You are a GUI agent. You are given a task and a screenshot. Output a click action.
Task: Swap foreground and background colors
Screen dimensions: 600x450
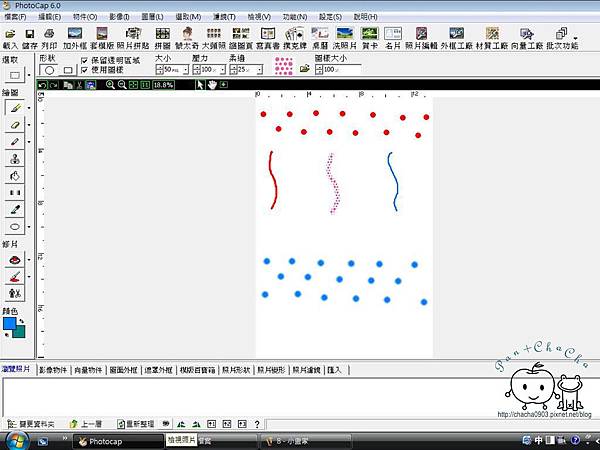point(22,321)
